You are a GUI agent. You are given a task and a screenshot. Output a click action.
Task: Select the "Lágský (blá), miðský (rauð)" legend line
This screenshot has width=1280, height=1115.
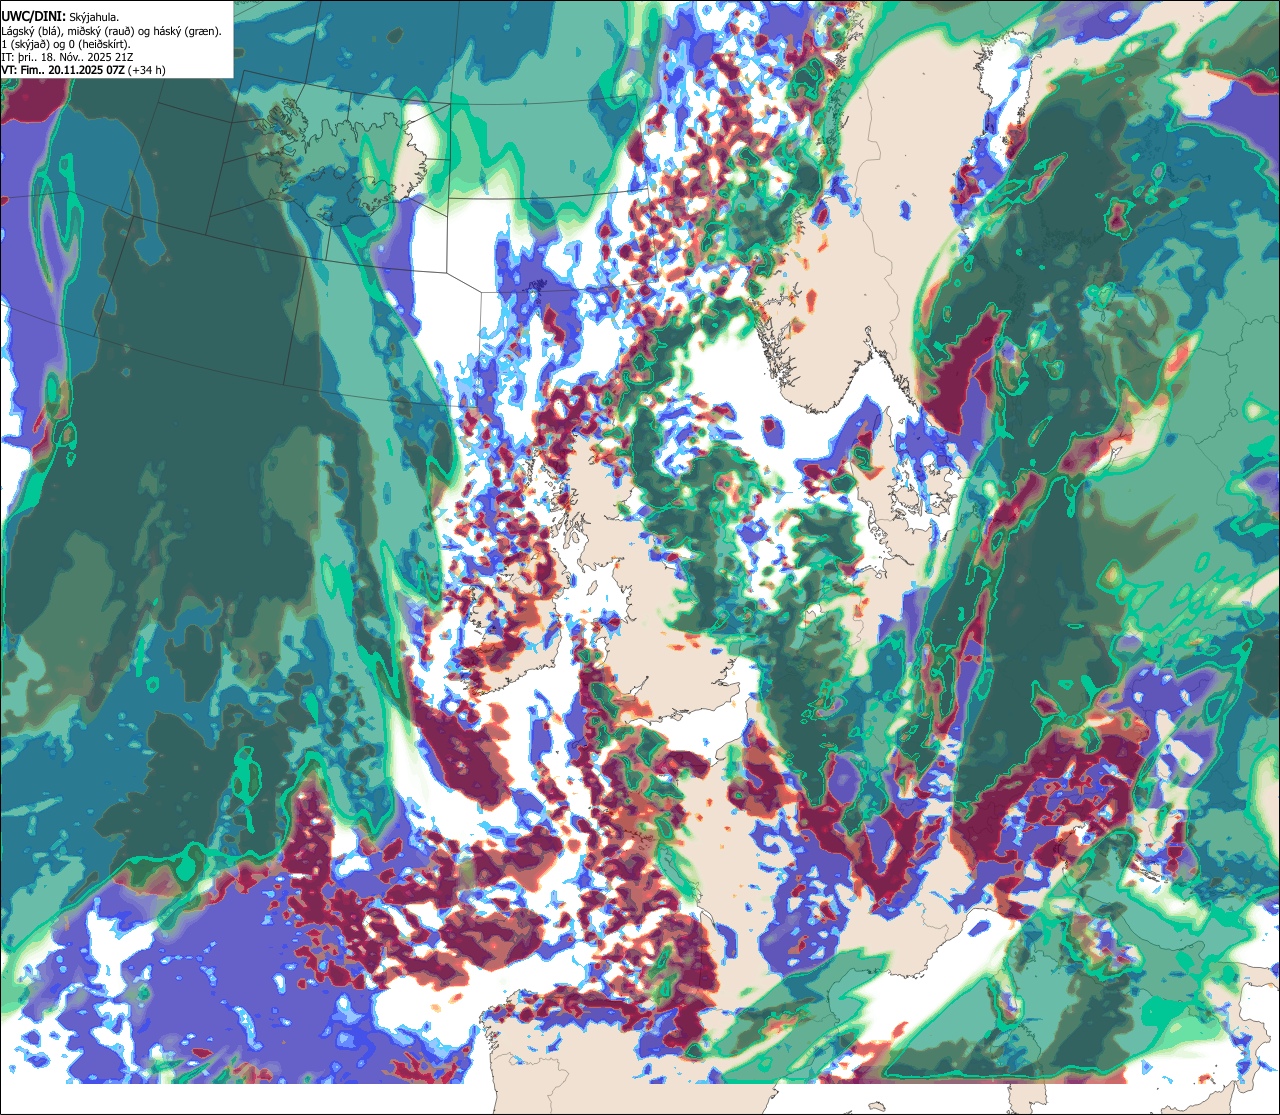point(112,32)
